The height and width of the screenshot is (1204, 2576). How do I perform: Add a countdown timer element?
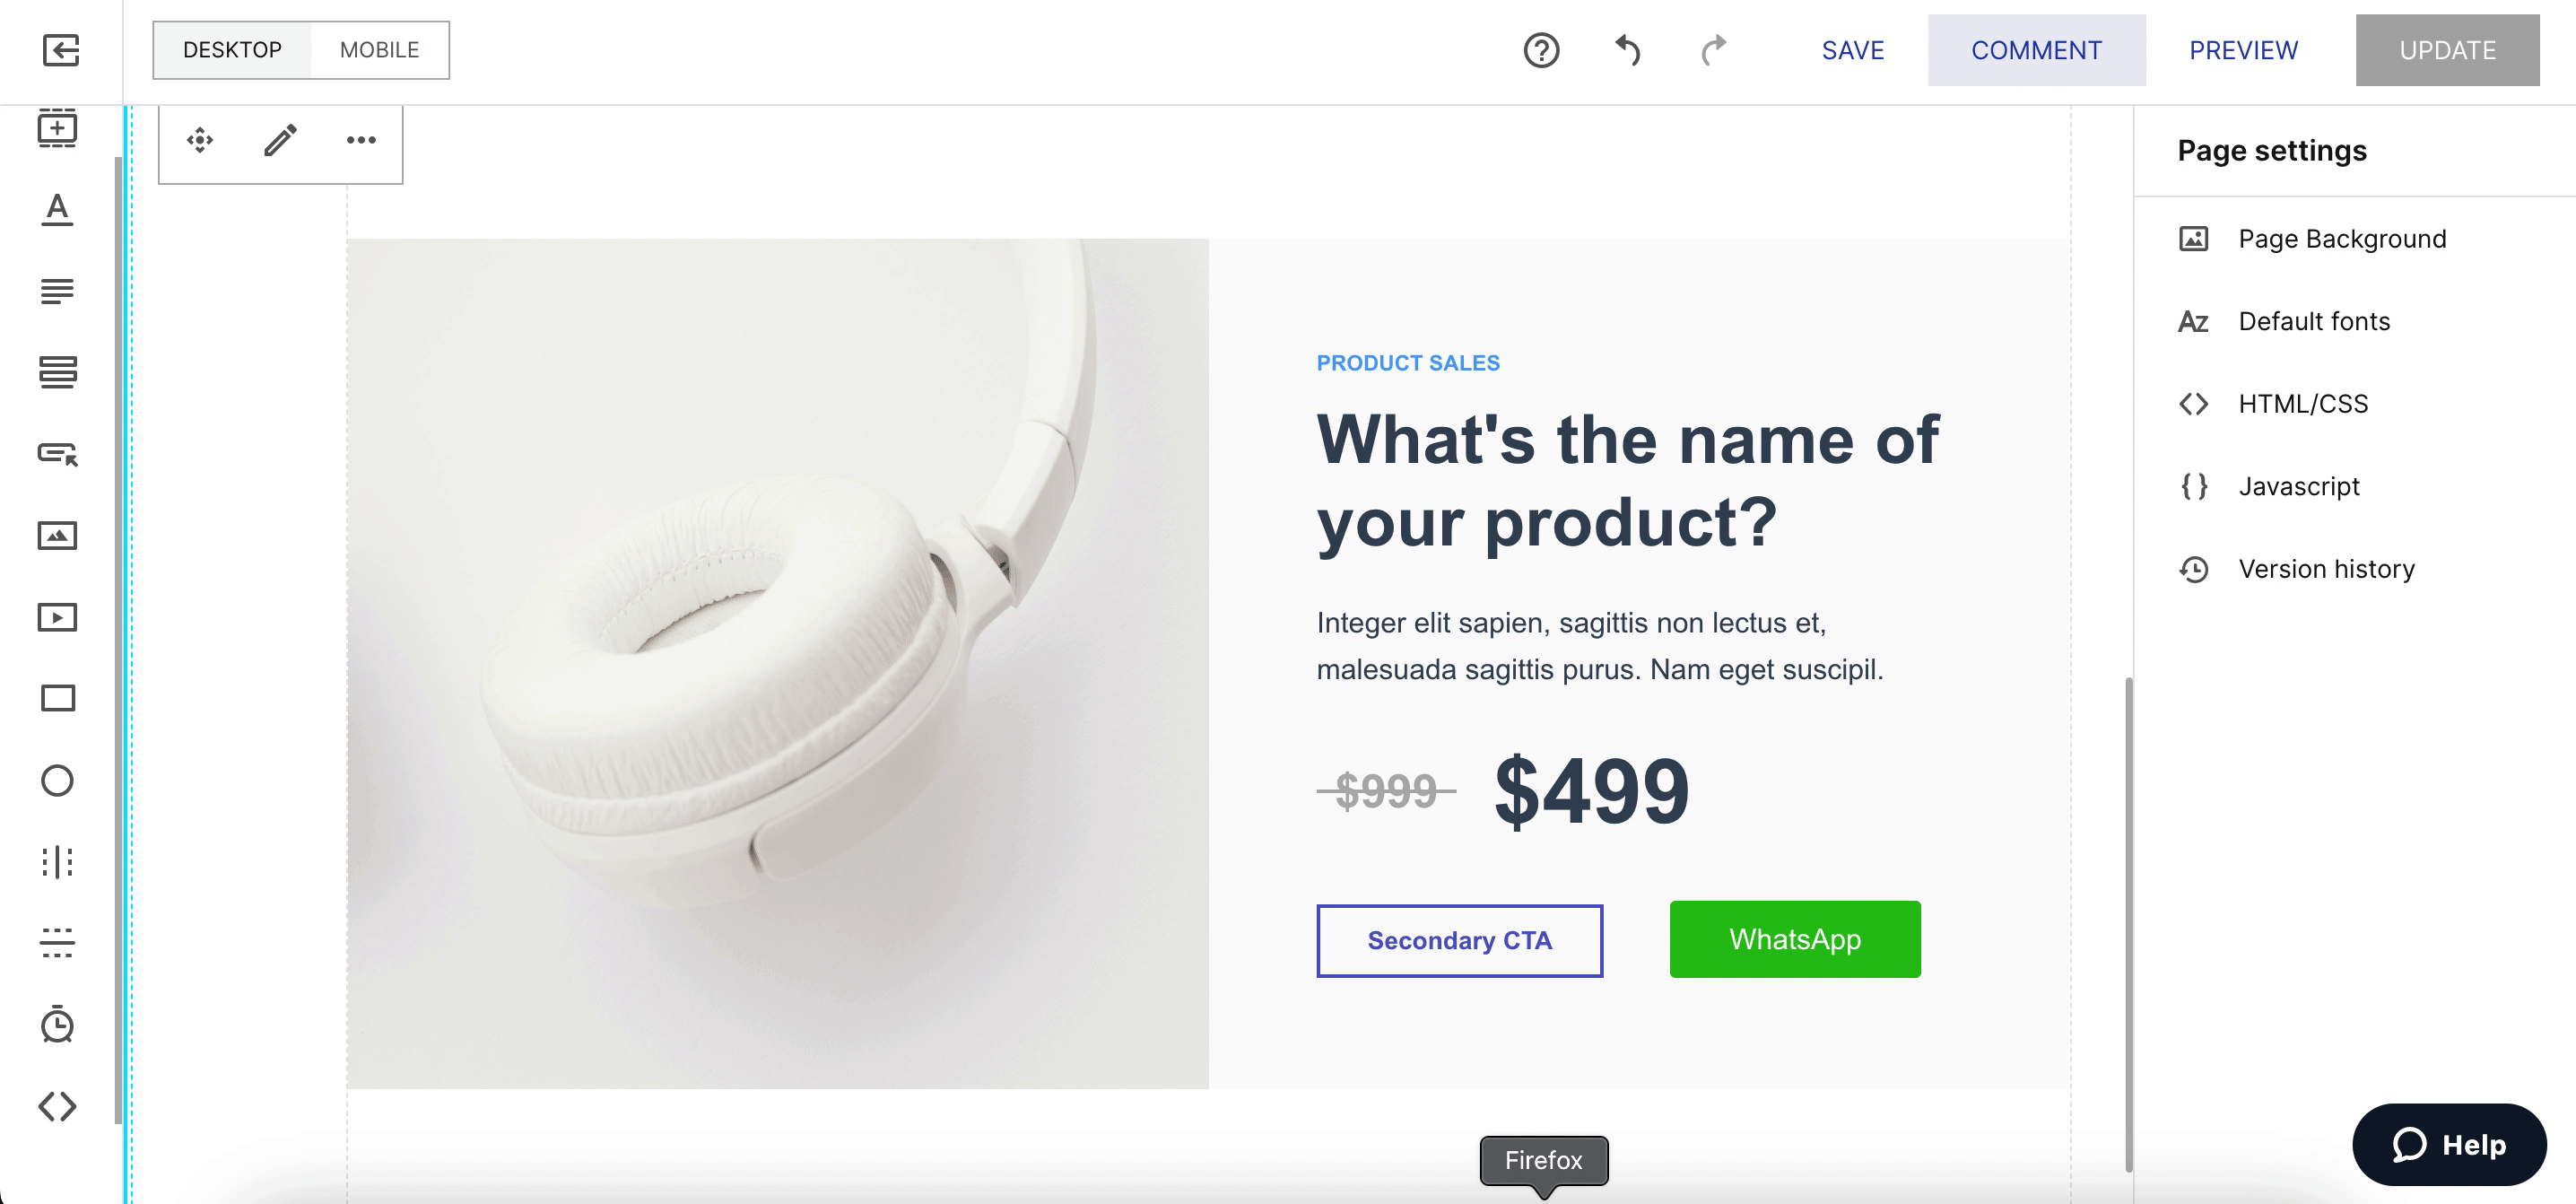pos(57,1024)
